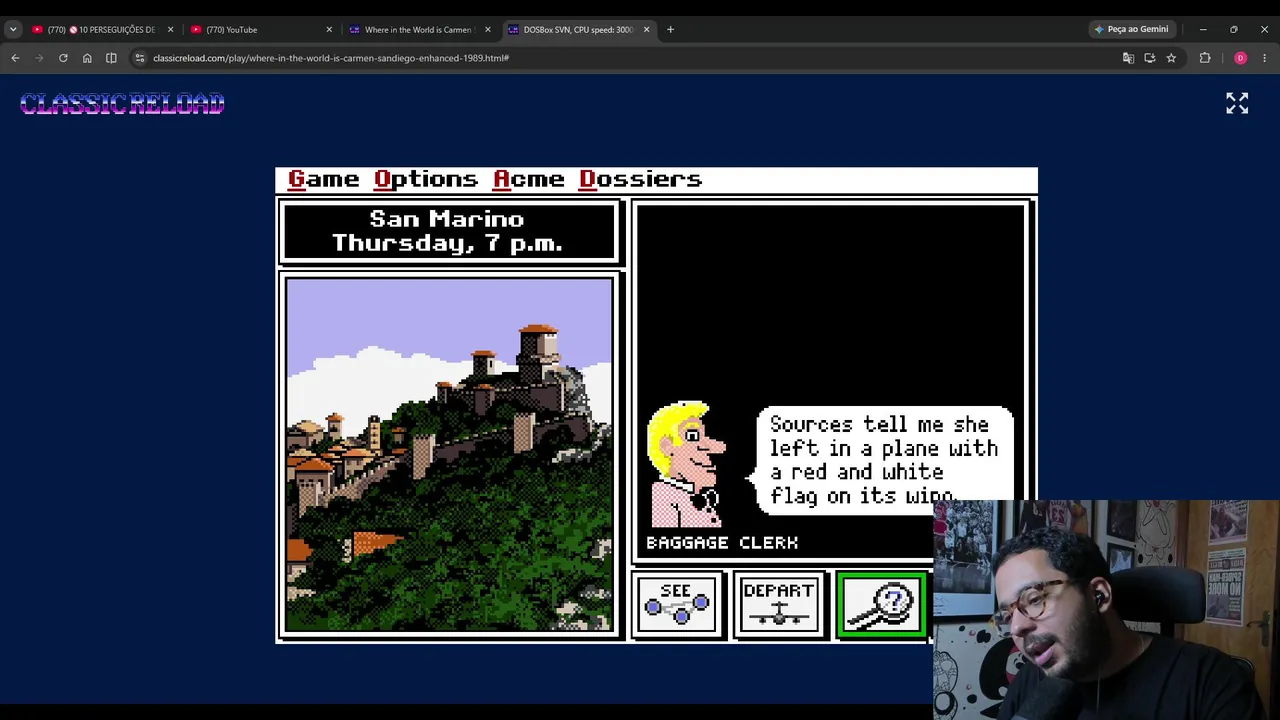
Task: Install app icon in address bar
Action: click(1149, 58)
